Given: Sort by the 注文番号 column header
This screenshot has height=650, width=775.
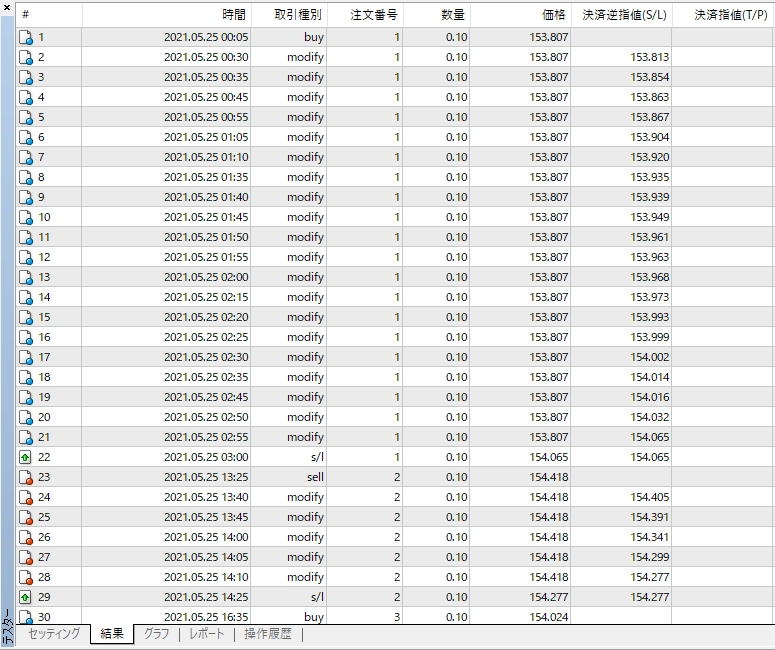Looking at the screenshot, I should (x=365, y=15).
